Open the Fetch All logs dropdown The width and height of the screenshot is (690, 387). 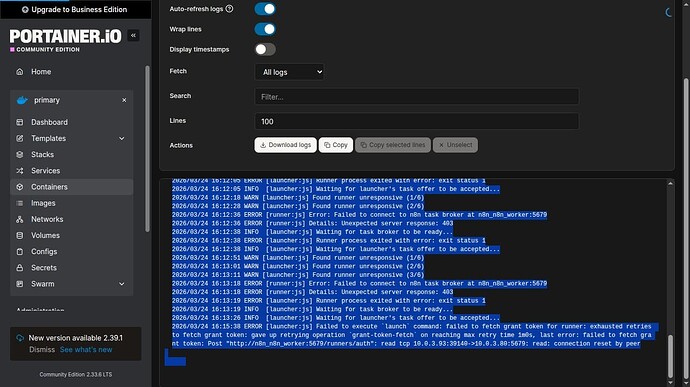289,72
